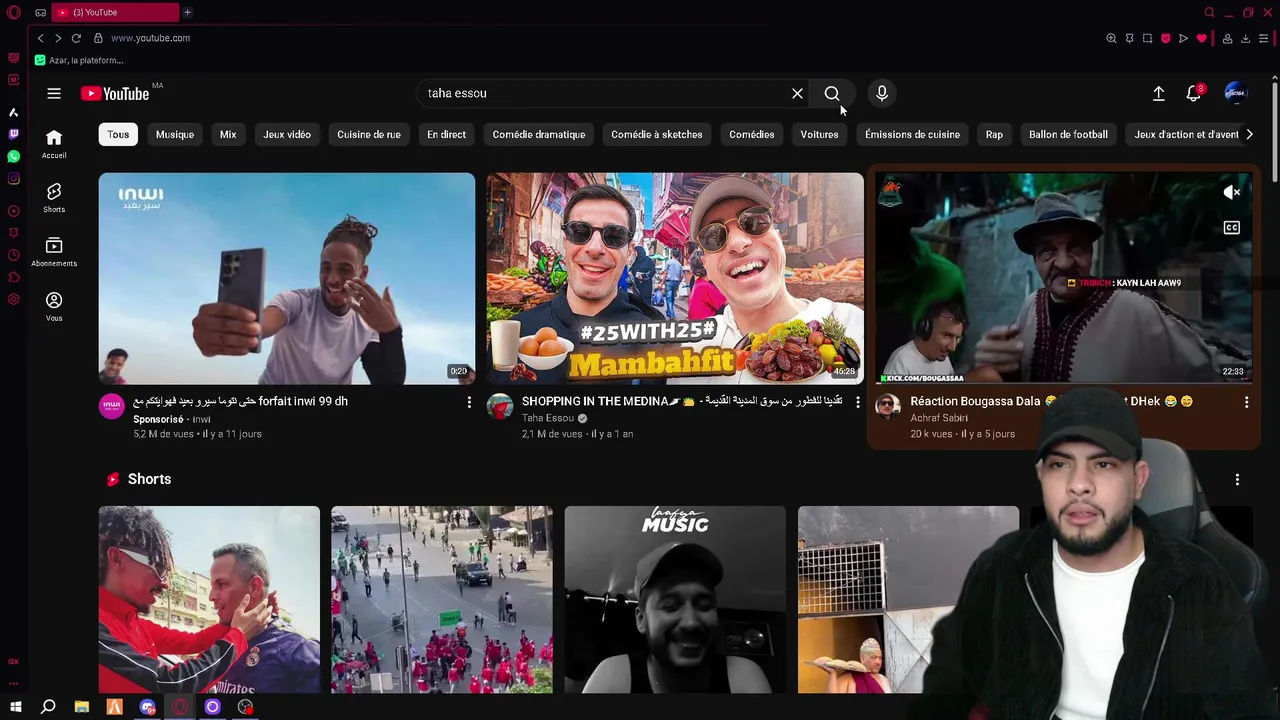
Task: Unmute the Réaction Bougassa preview video
Action: [x=1232, y=192]
